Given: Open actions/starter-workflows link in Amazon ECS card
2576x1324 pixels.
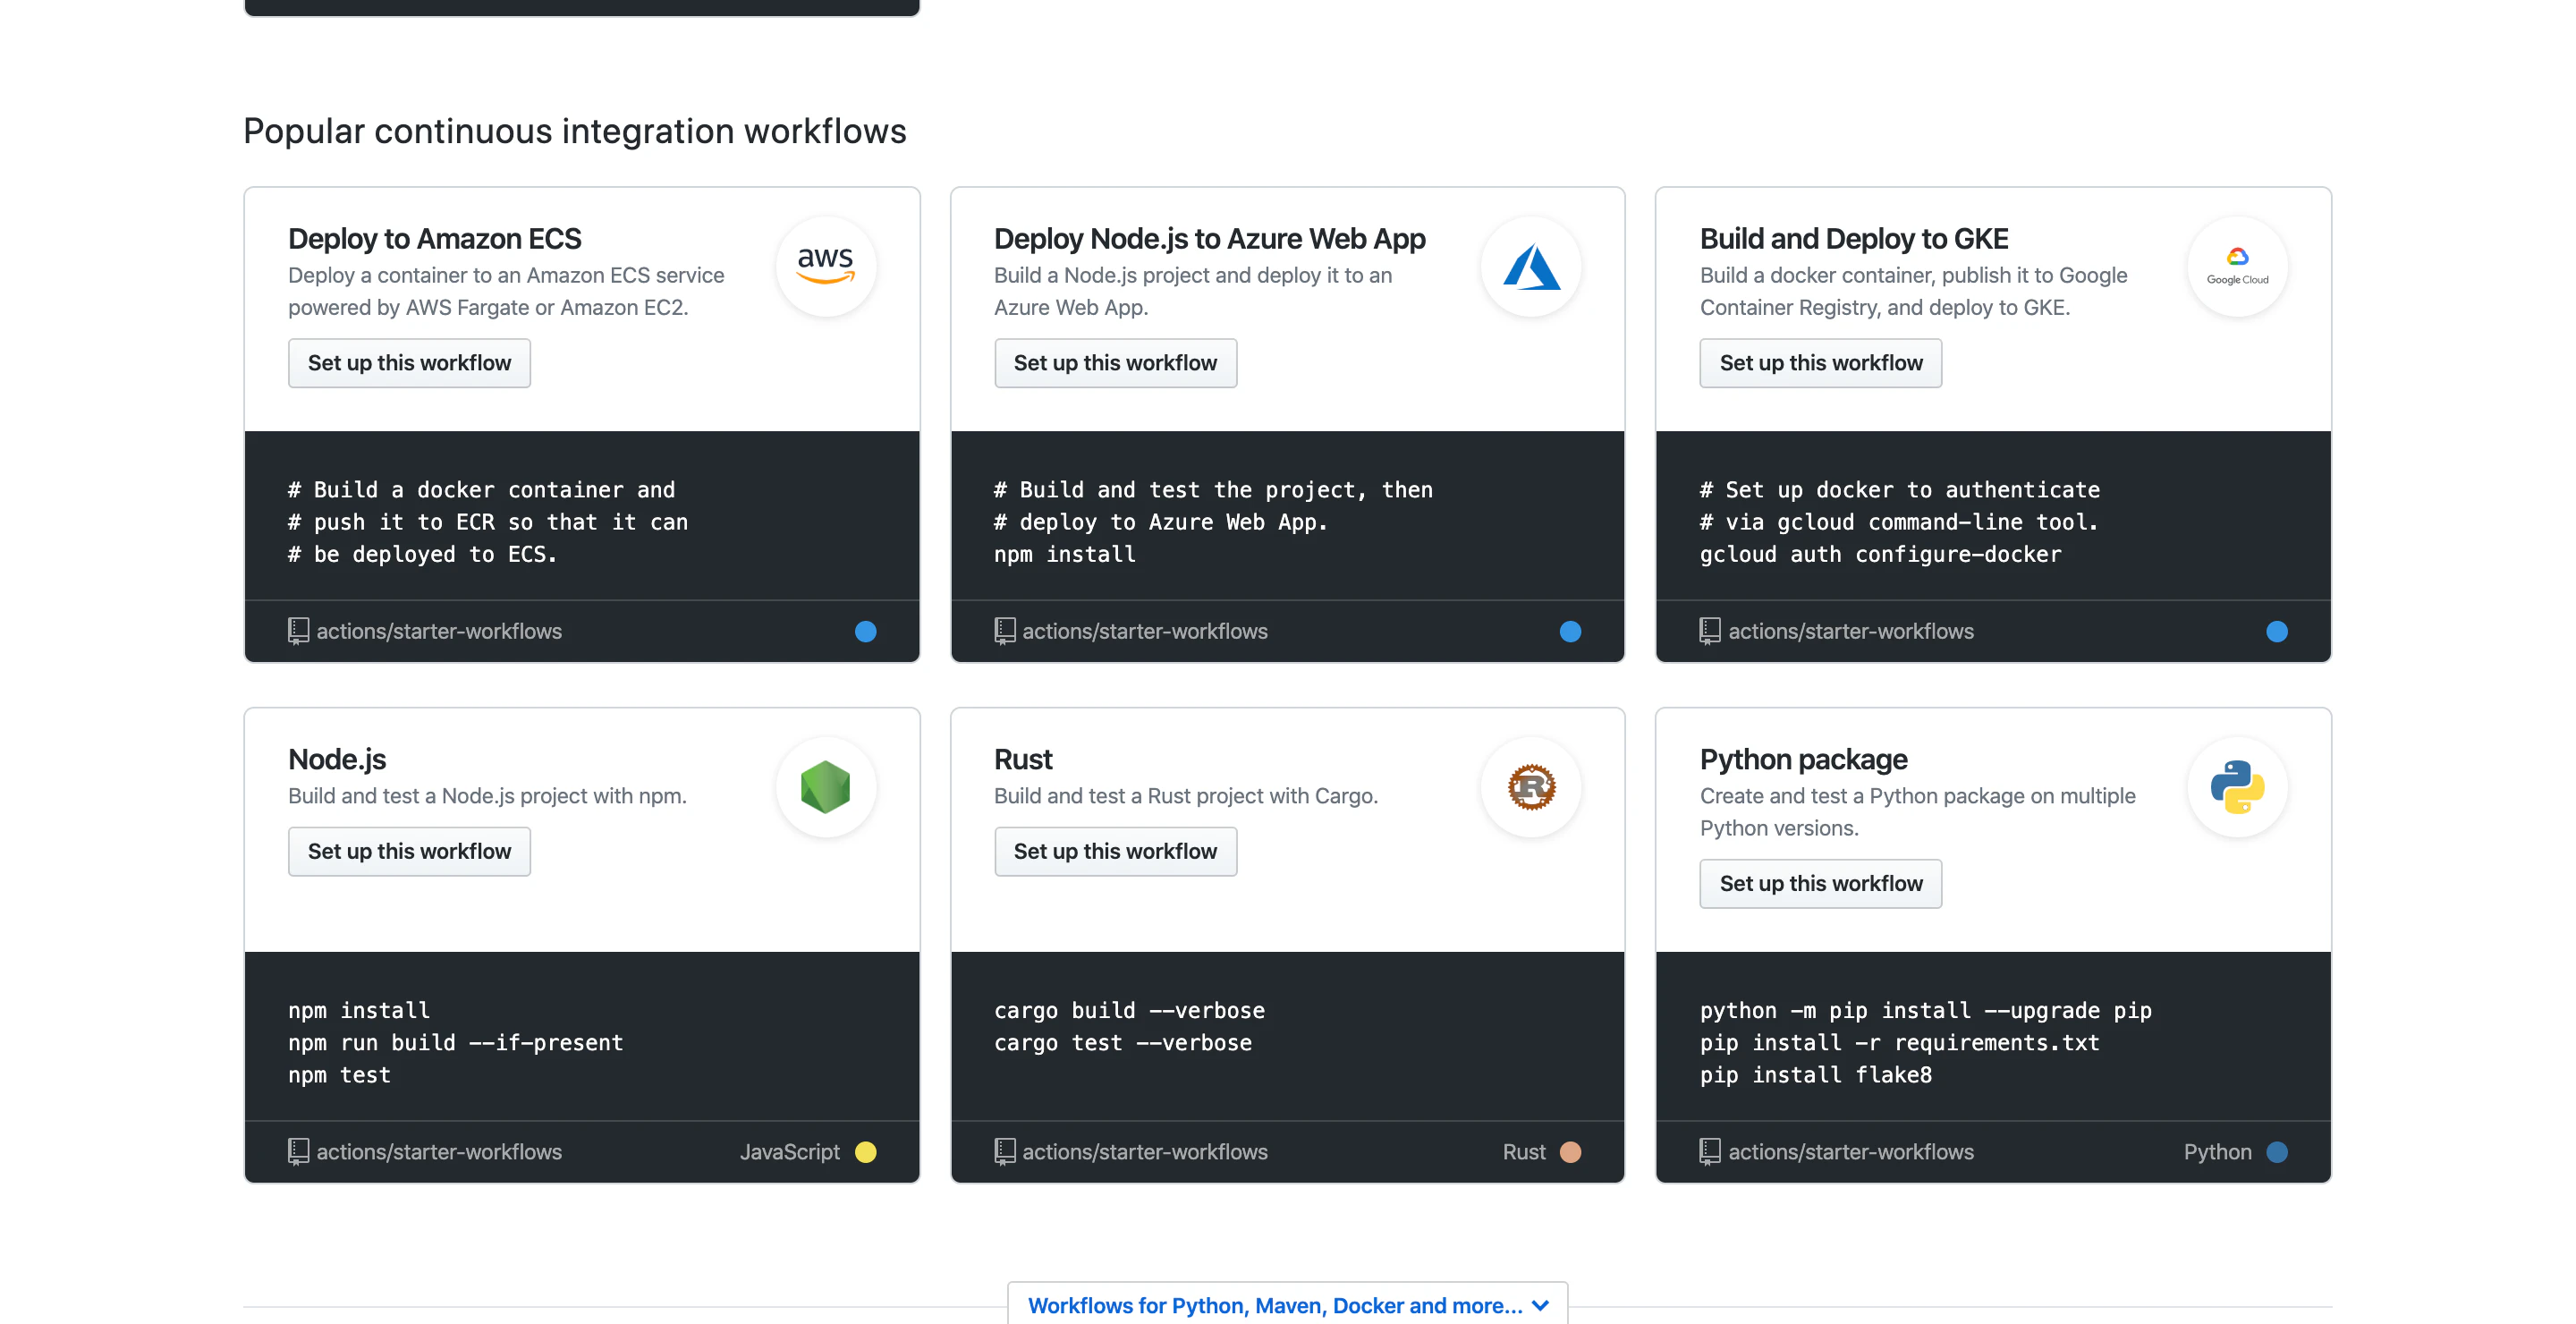Looking at the screenshot, I should click(439, 631).
